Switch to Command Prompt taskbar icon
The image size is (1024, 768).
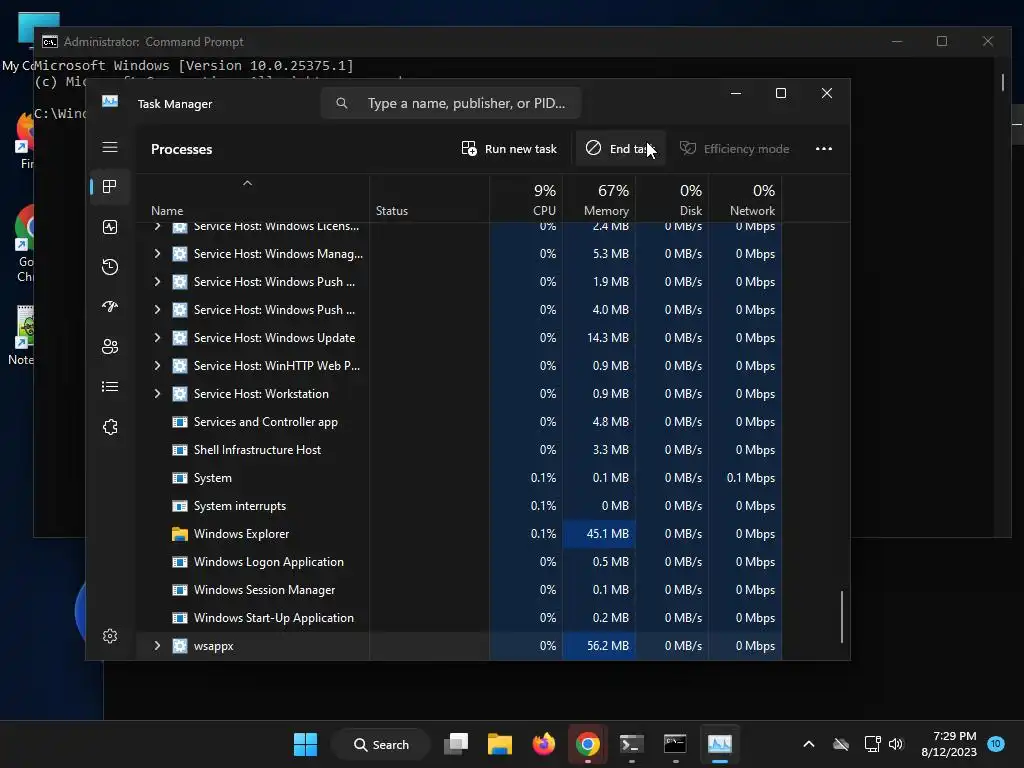click(675, 744)
